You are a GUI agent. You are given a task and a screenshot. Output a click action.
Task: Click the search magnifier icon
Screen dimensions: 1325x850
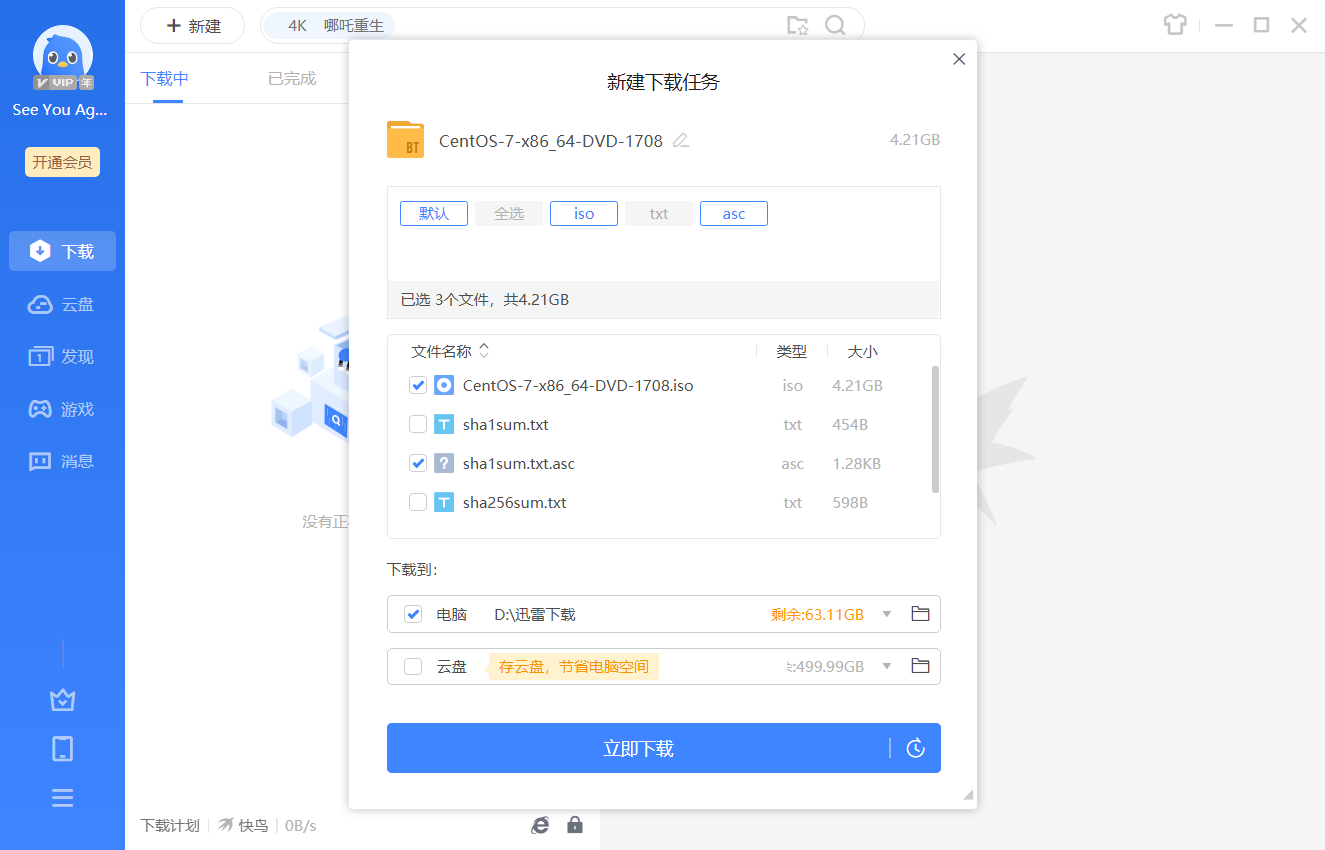coord(835,26)
